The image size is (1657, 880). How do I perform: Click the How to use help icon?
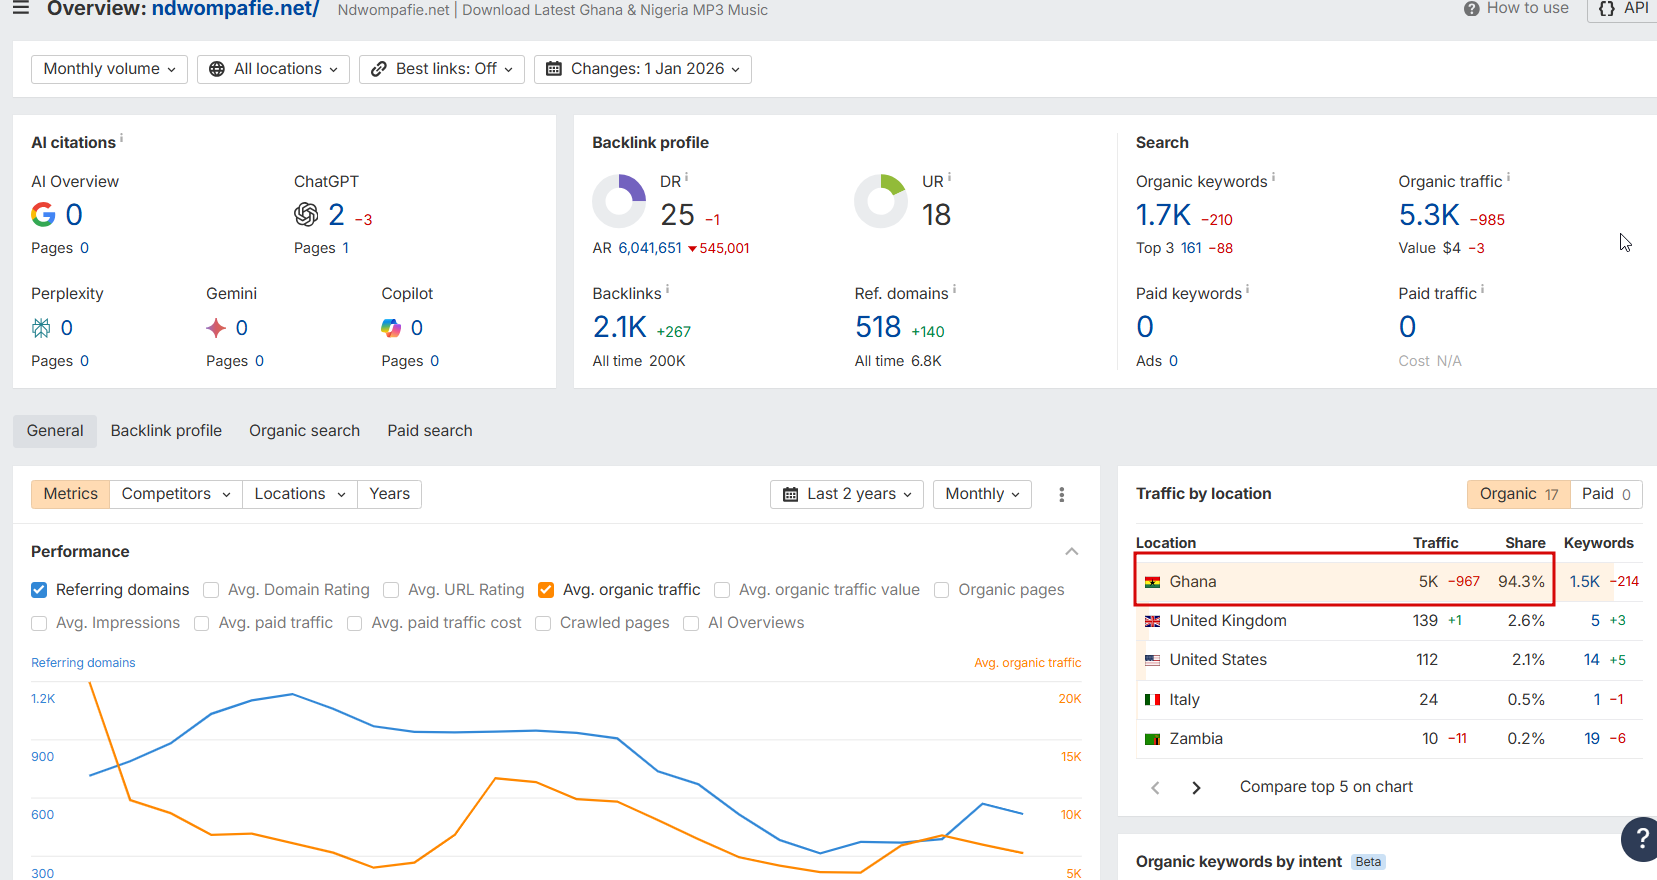(x=1471, y=9)
